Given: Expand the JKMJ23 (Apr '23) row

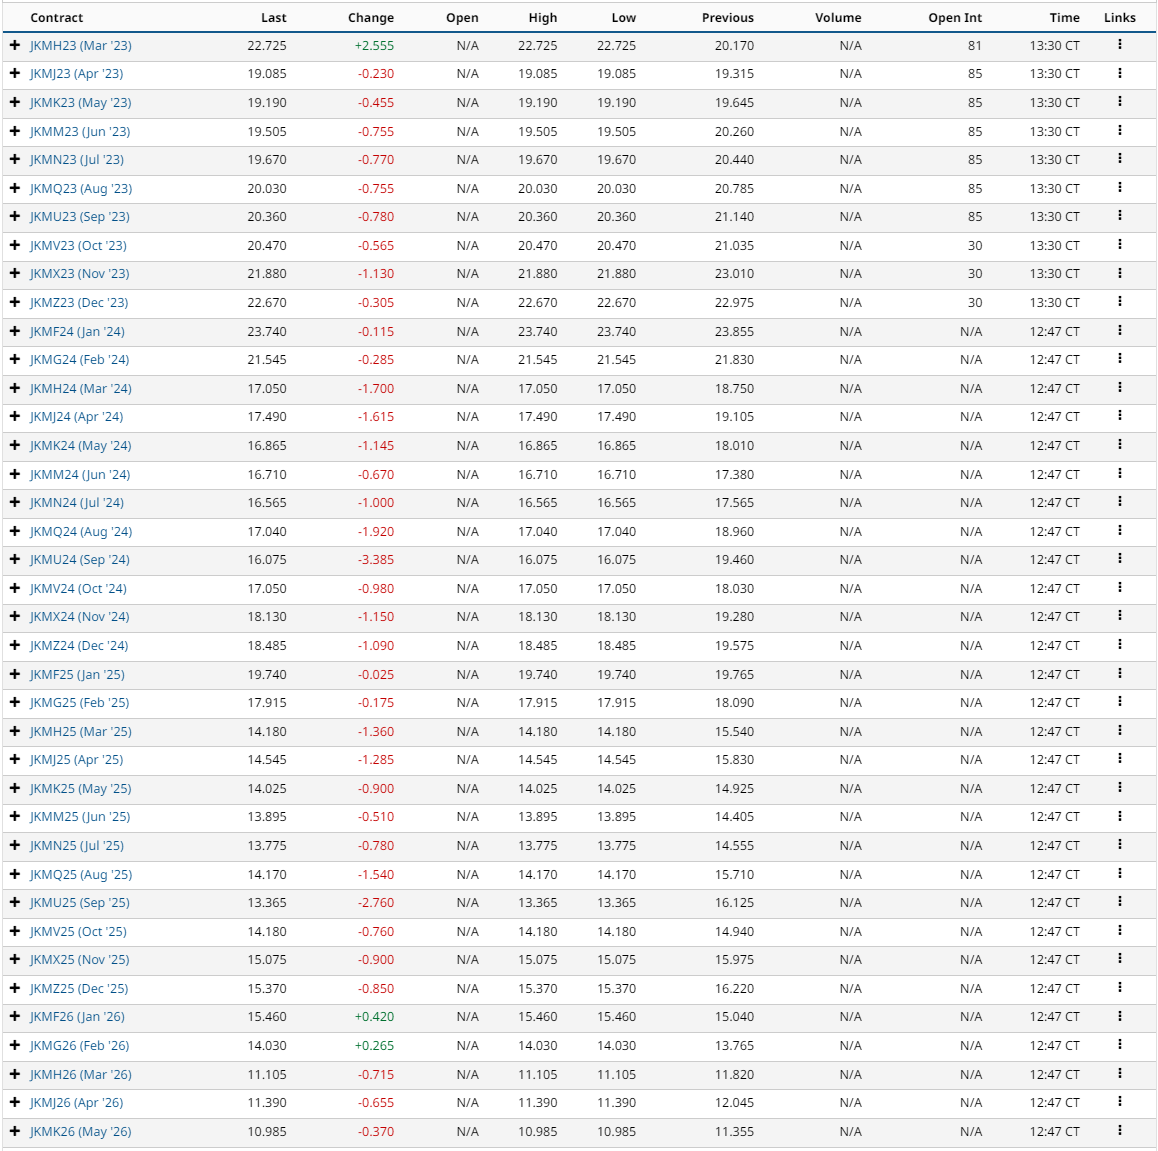Looking at the screenshot, I should point(15,73).
